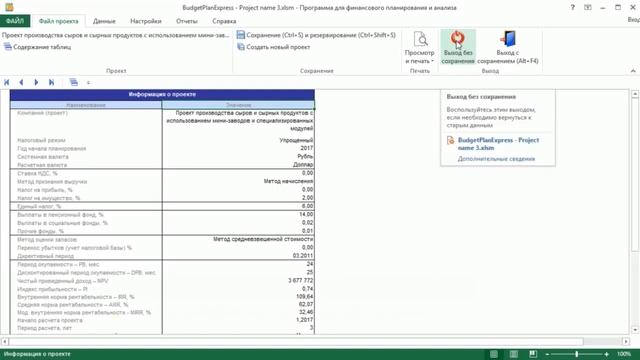
Task: Select the 14,00 pension fund value
Action: (x=238, y=214)
